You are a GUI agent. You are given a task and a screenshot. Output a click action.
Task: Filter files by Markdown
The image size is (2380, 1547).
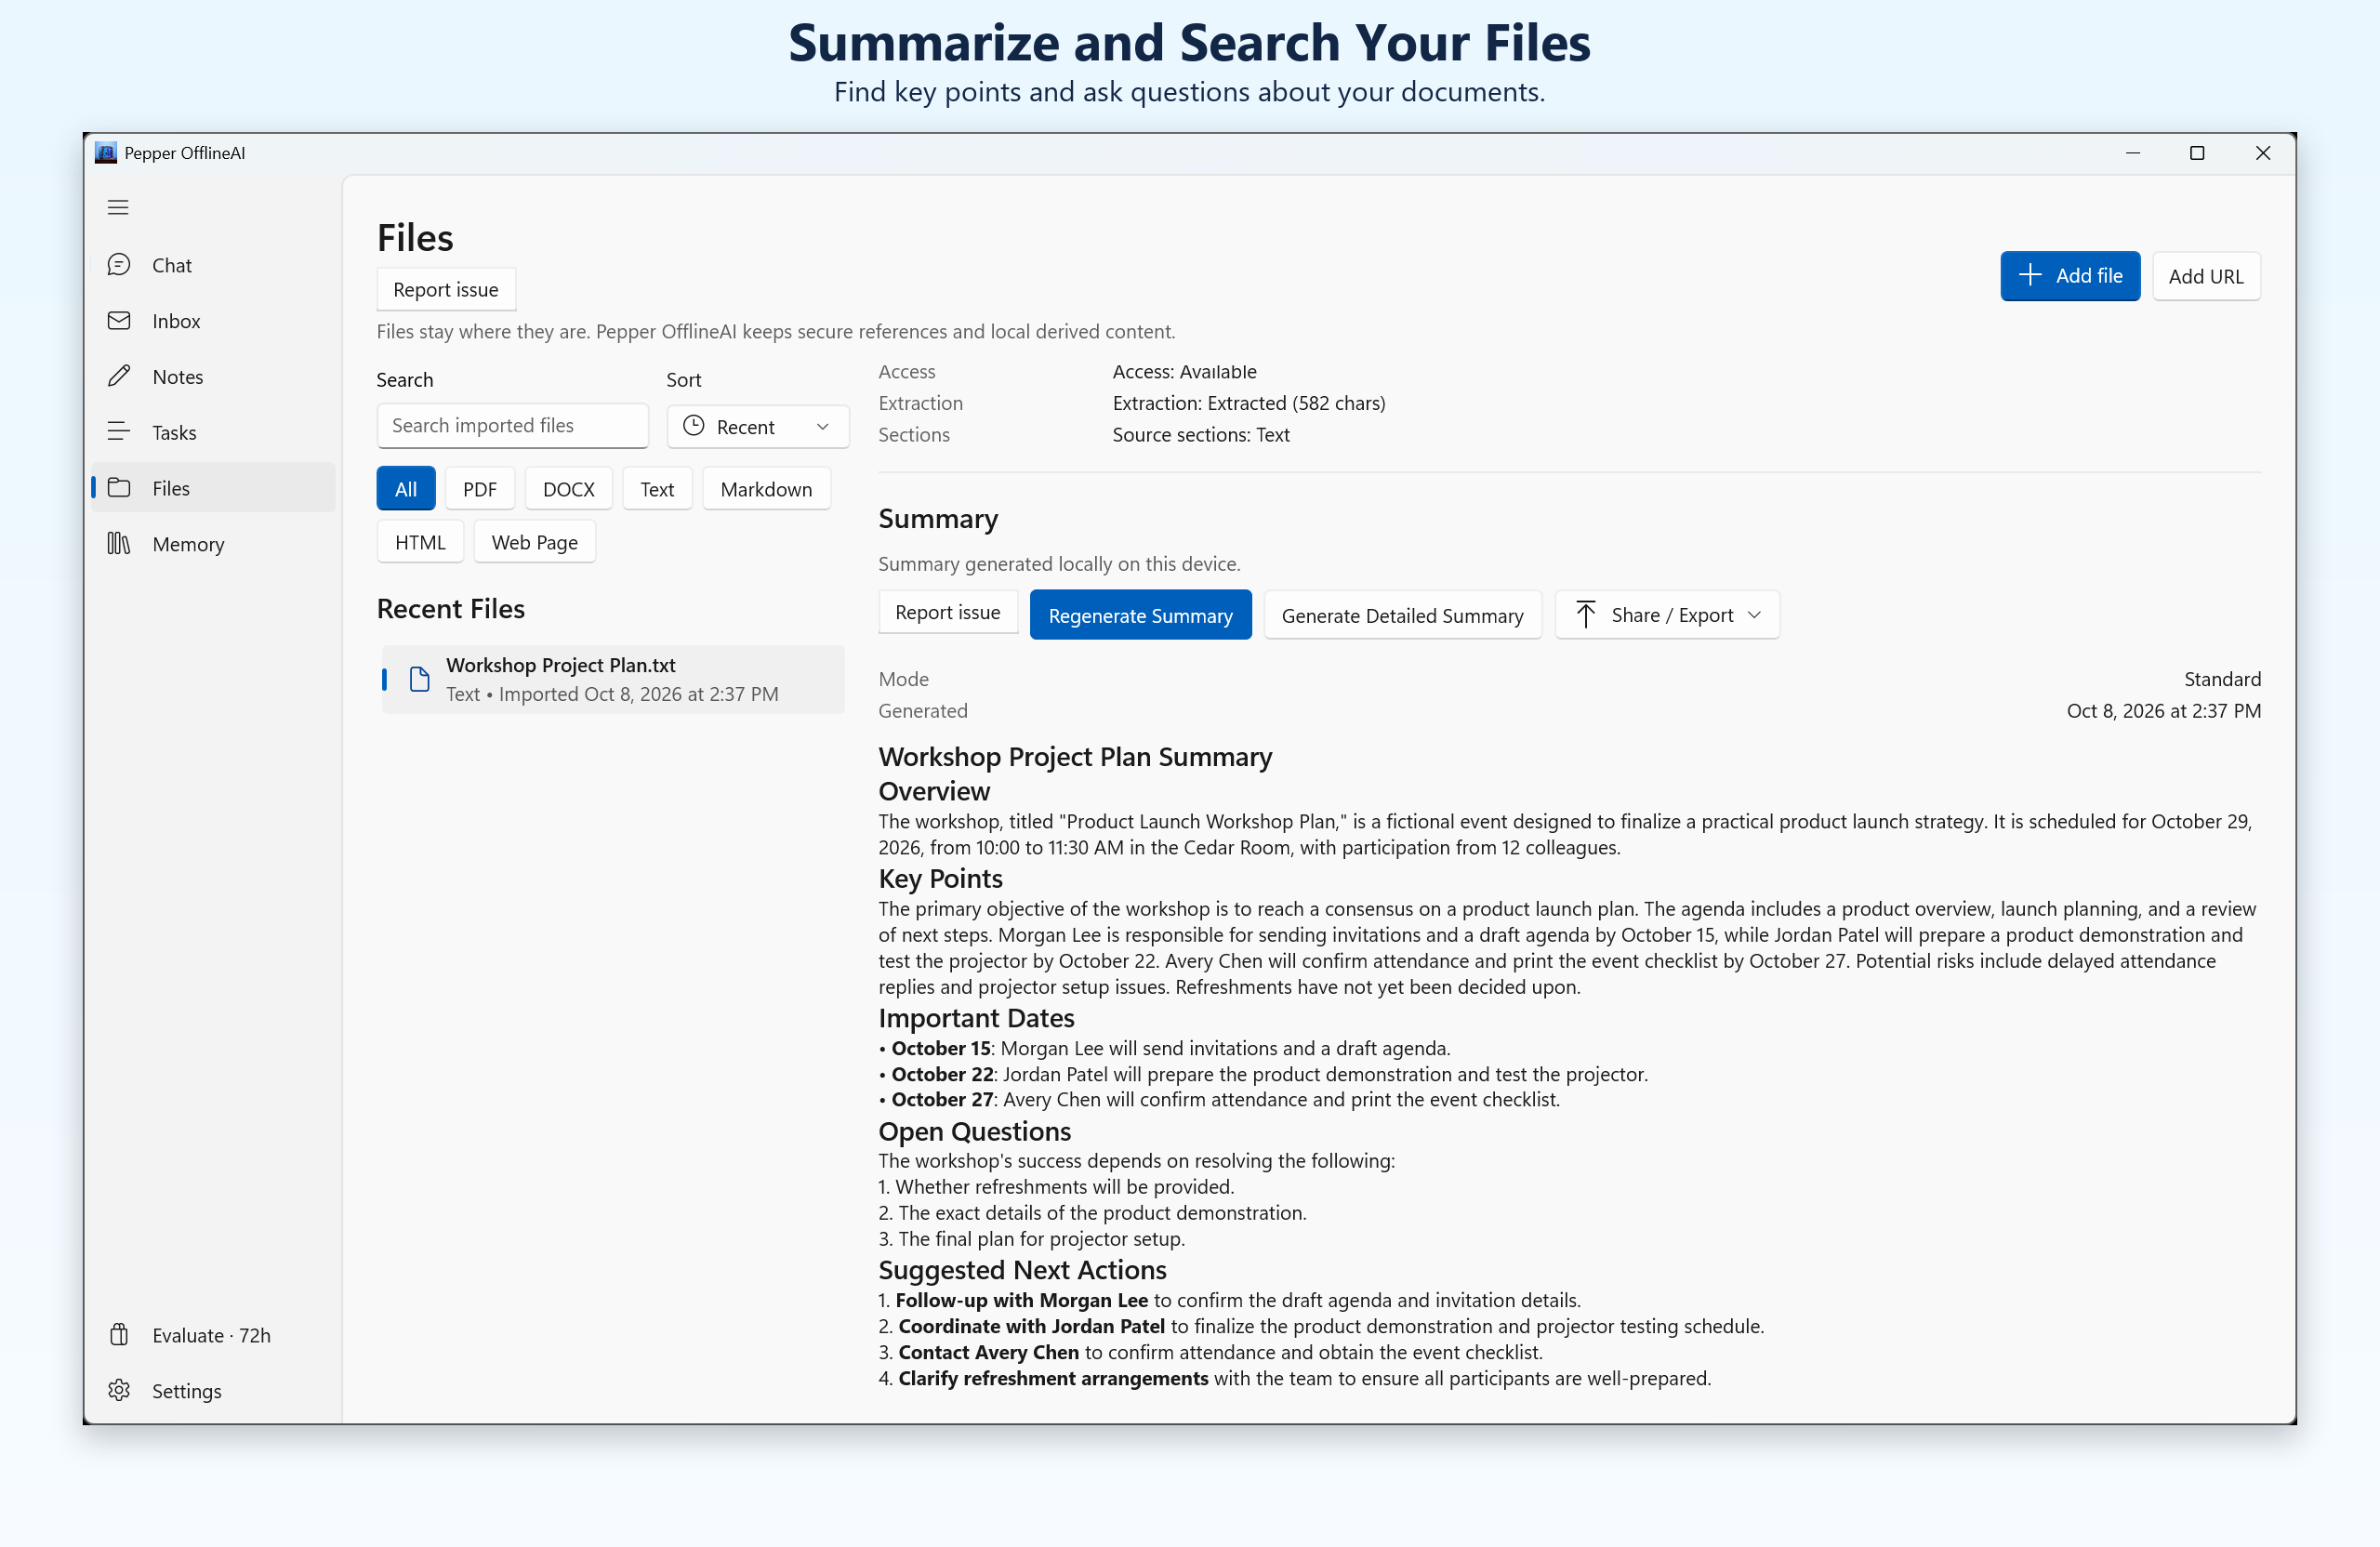pyautogui.click(x=766, y=489)
